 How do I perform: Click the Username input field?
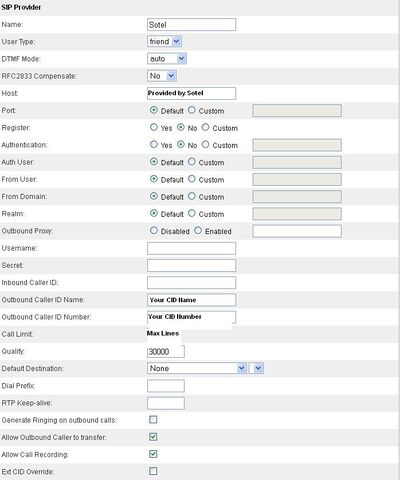click(191, 248)
